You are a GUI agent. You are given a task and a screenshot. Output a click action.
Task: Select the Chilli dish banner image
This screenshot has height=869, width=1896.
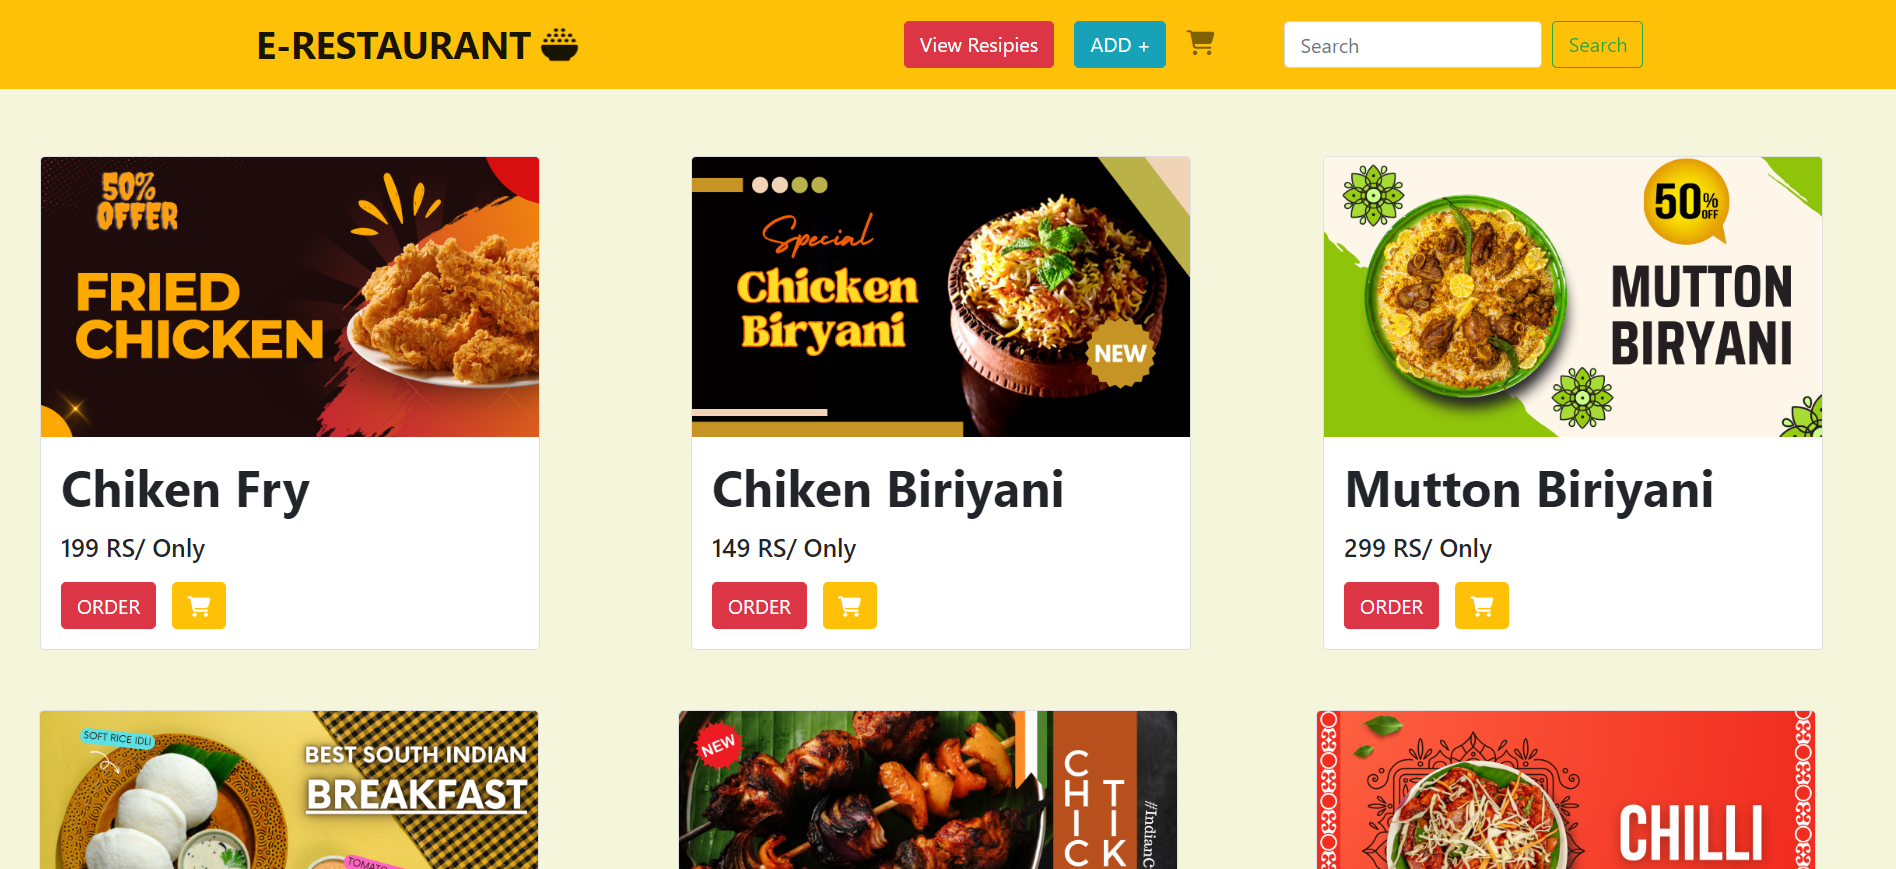pos(1566,790)
